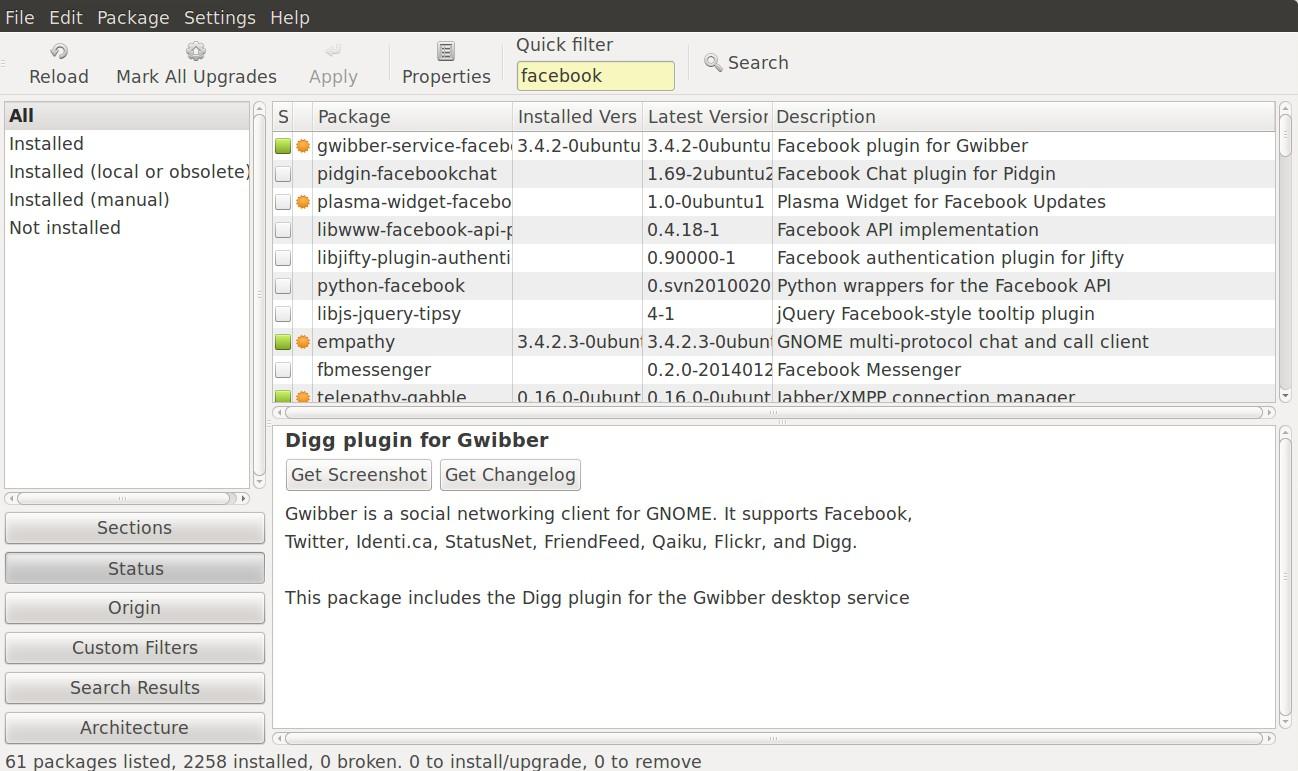Click the Reload toolbar icon

pos(58,51)
